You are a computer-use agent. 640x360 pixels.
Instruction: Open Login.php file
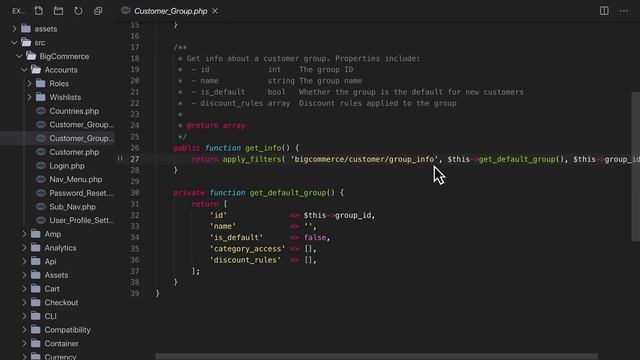coord(67,166)
